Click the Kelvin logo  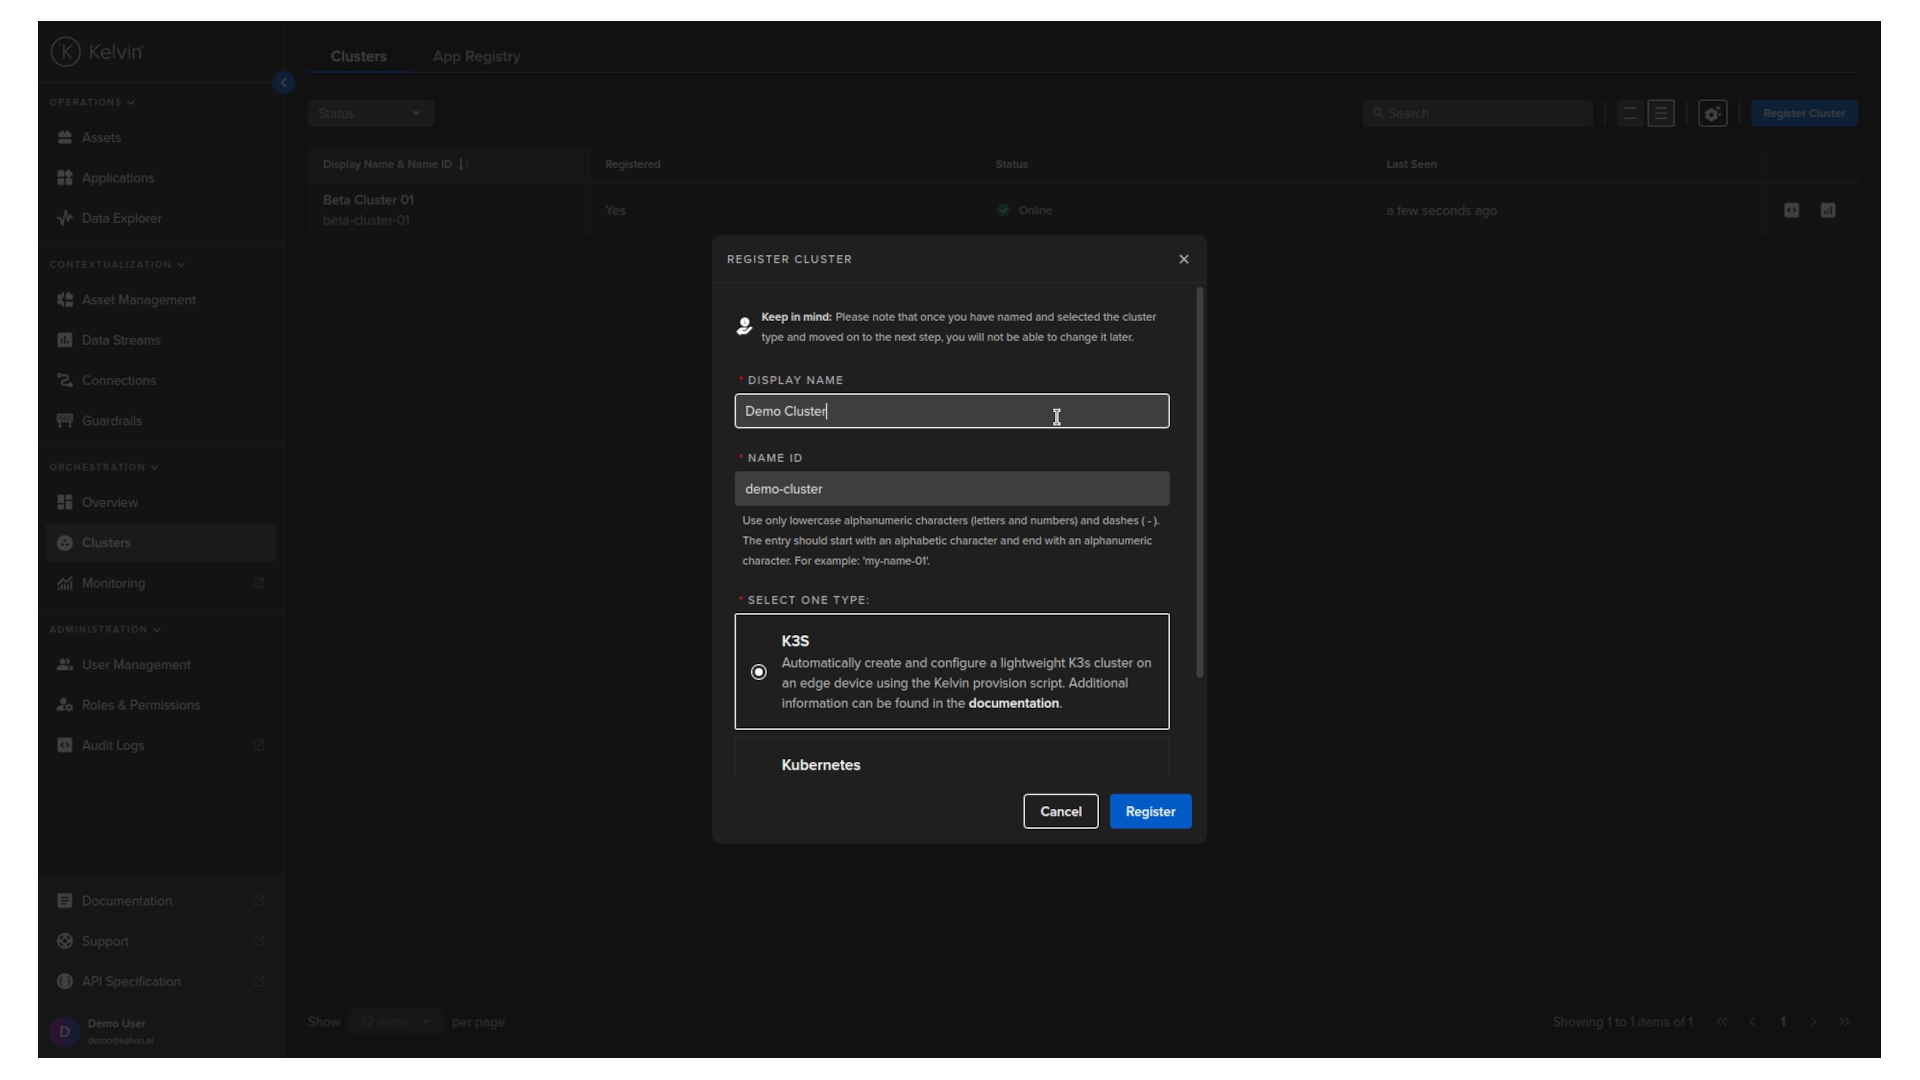[97, 51]
